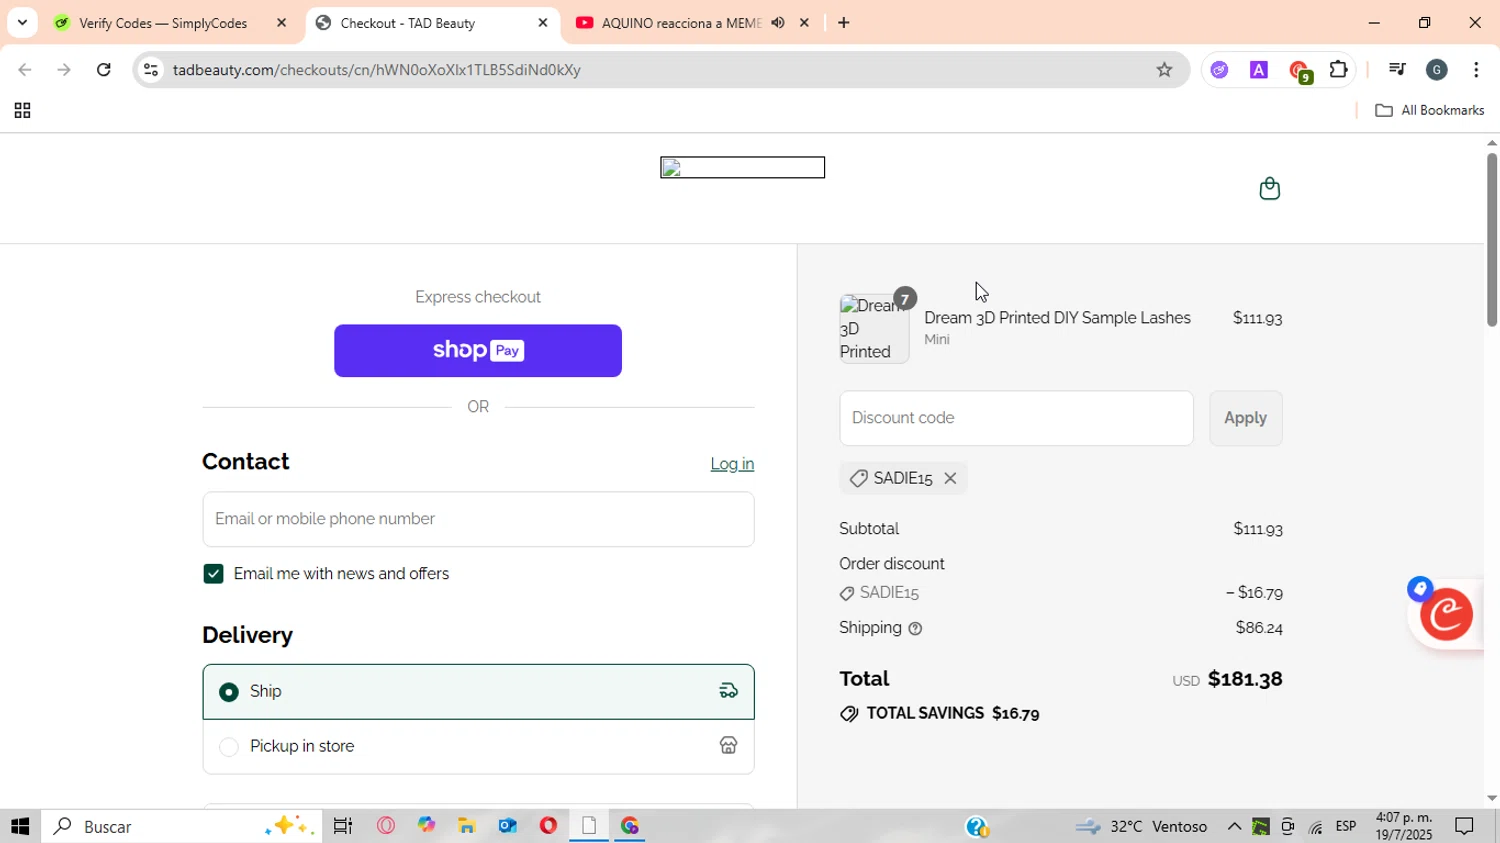Open Outlook from the taskbar
The height and width of the screenshot is (843, 1500).
click(507, 827)
